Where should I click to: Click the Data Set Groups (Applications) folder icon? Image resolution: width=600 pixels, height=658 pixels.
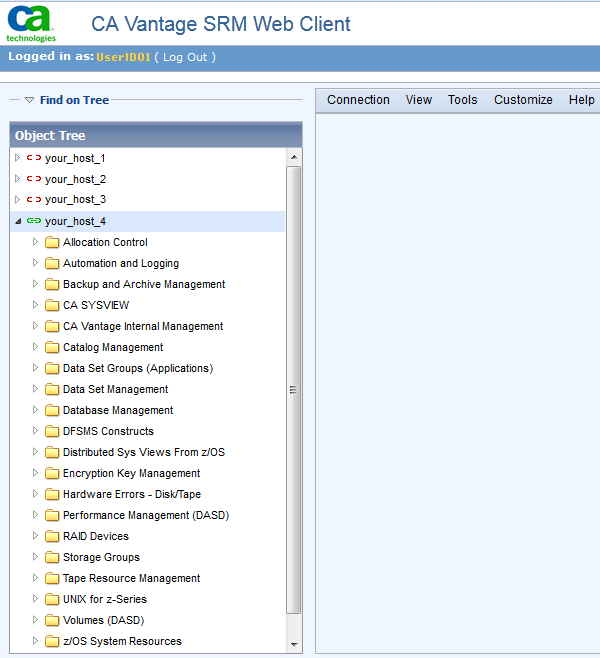[x=52, y=368]
